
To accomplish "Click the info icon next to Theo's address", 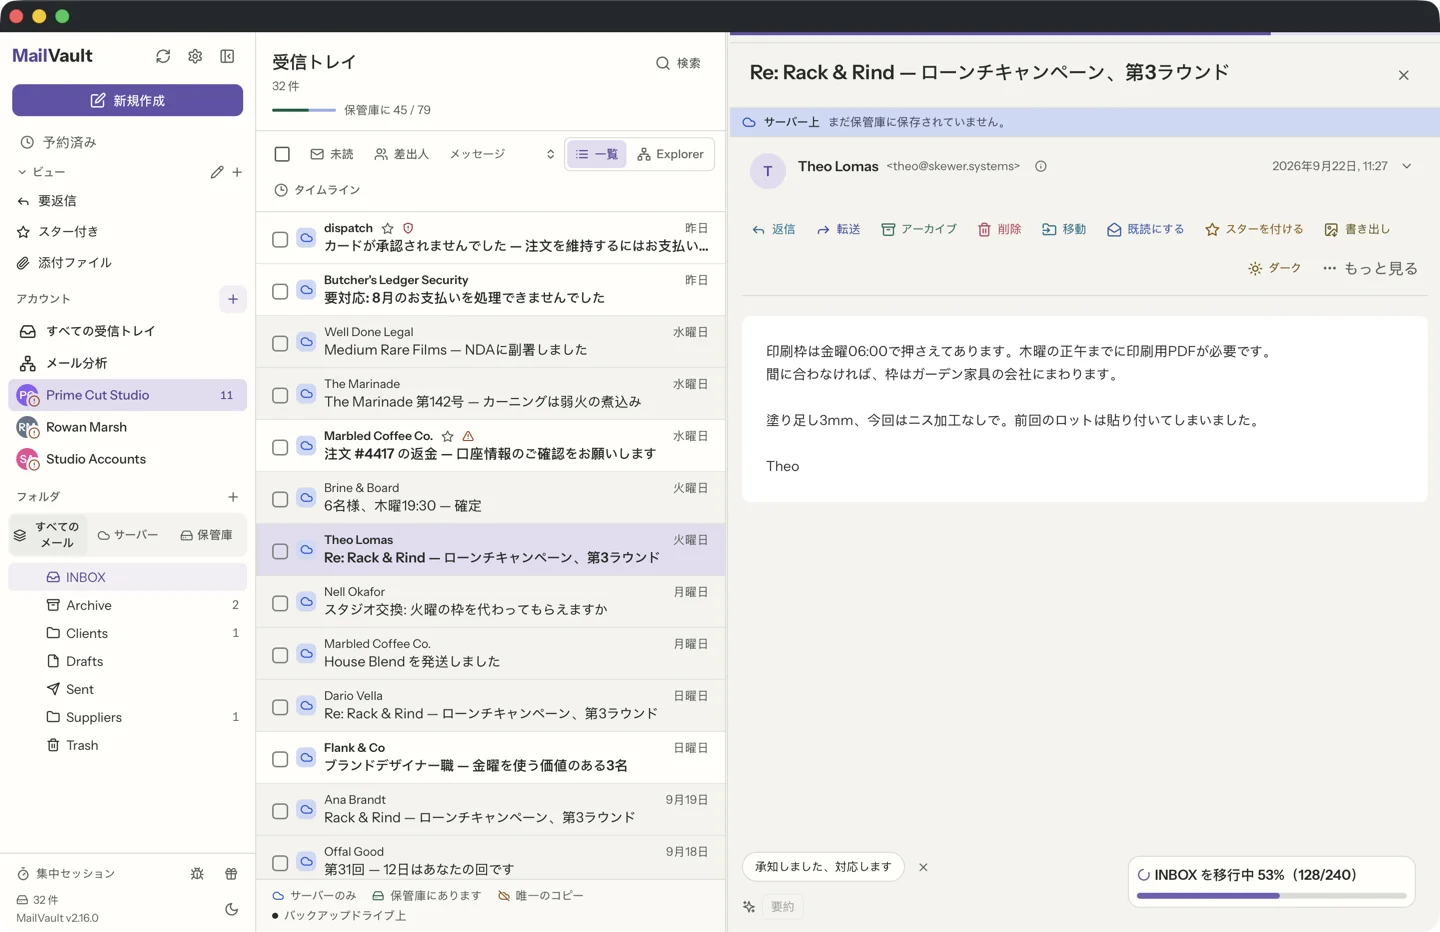I will [1041, 166].
